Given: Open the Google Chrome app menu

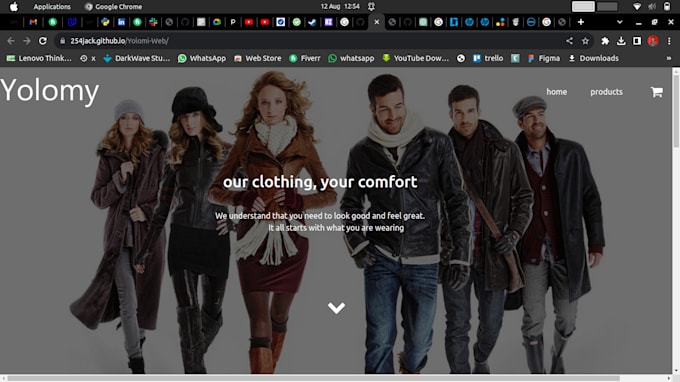Looking at the screenshot, I should 114,7.
